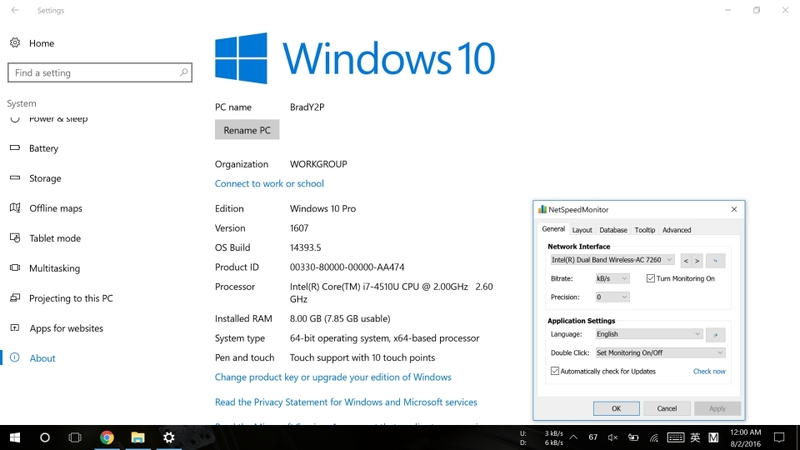800x450 pixels.
Task: Open File Explorer from taskbar
Action: [x=138, y=437]
